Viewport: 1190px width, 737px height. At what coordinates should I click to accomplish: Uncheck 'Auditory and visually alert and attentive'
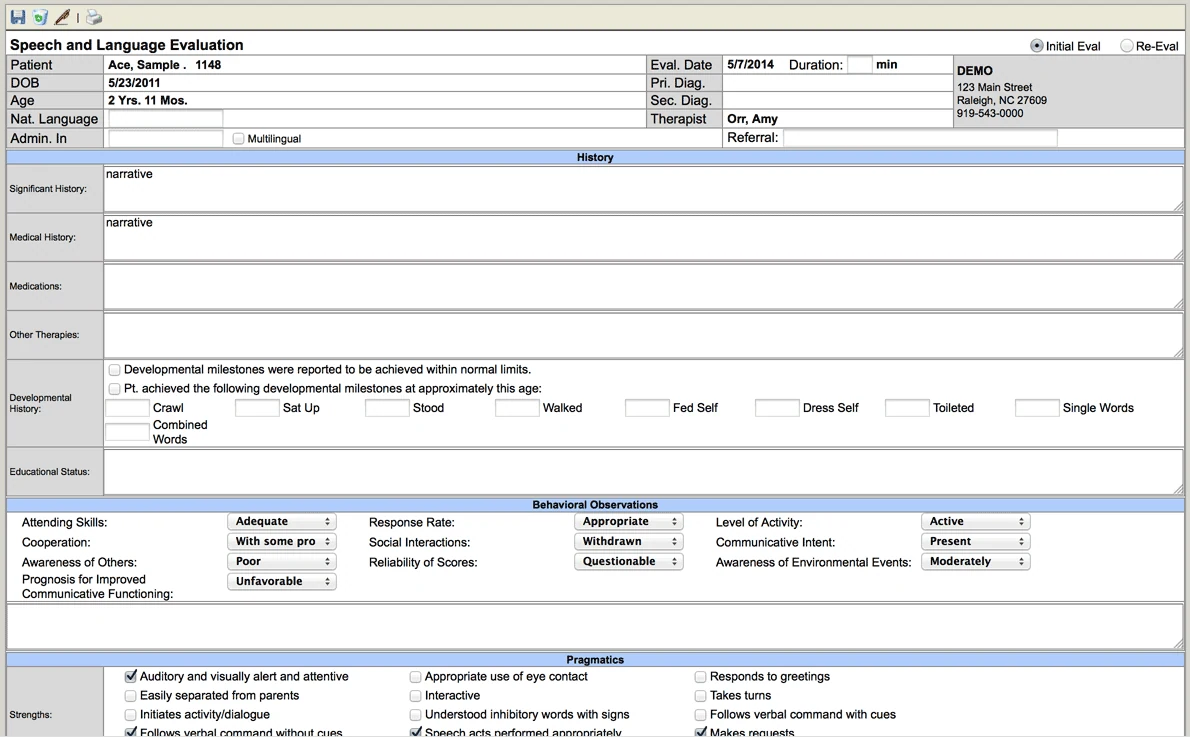click(131, 676)
